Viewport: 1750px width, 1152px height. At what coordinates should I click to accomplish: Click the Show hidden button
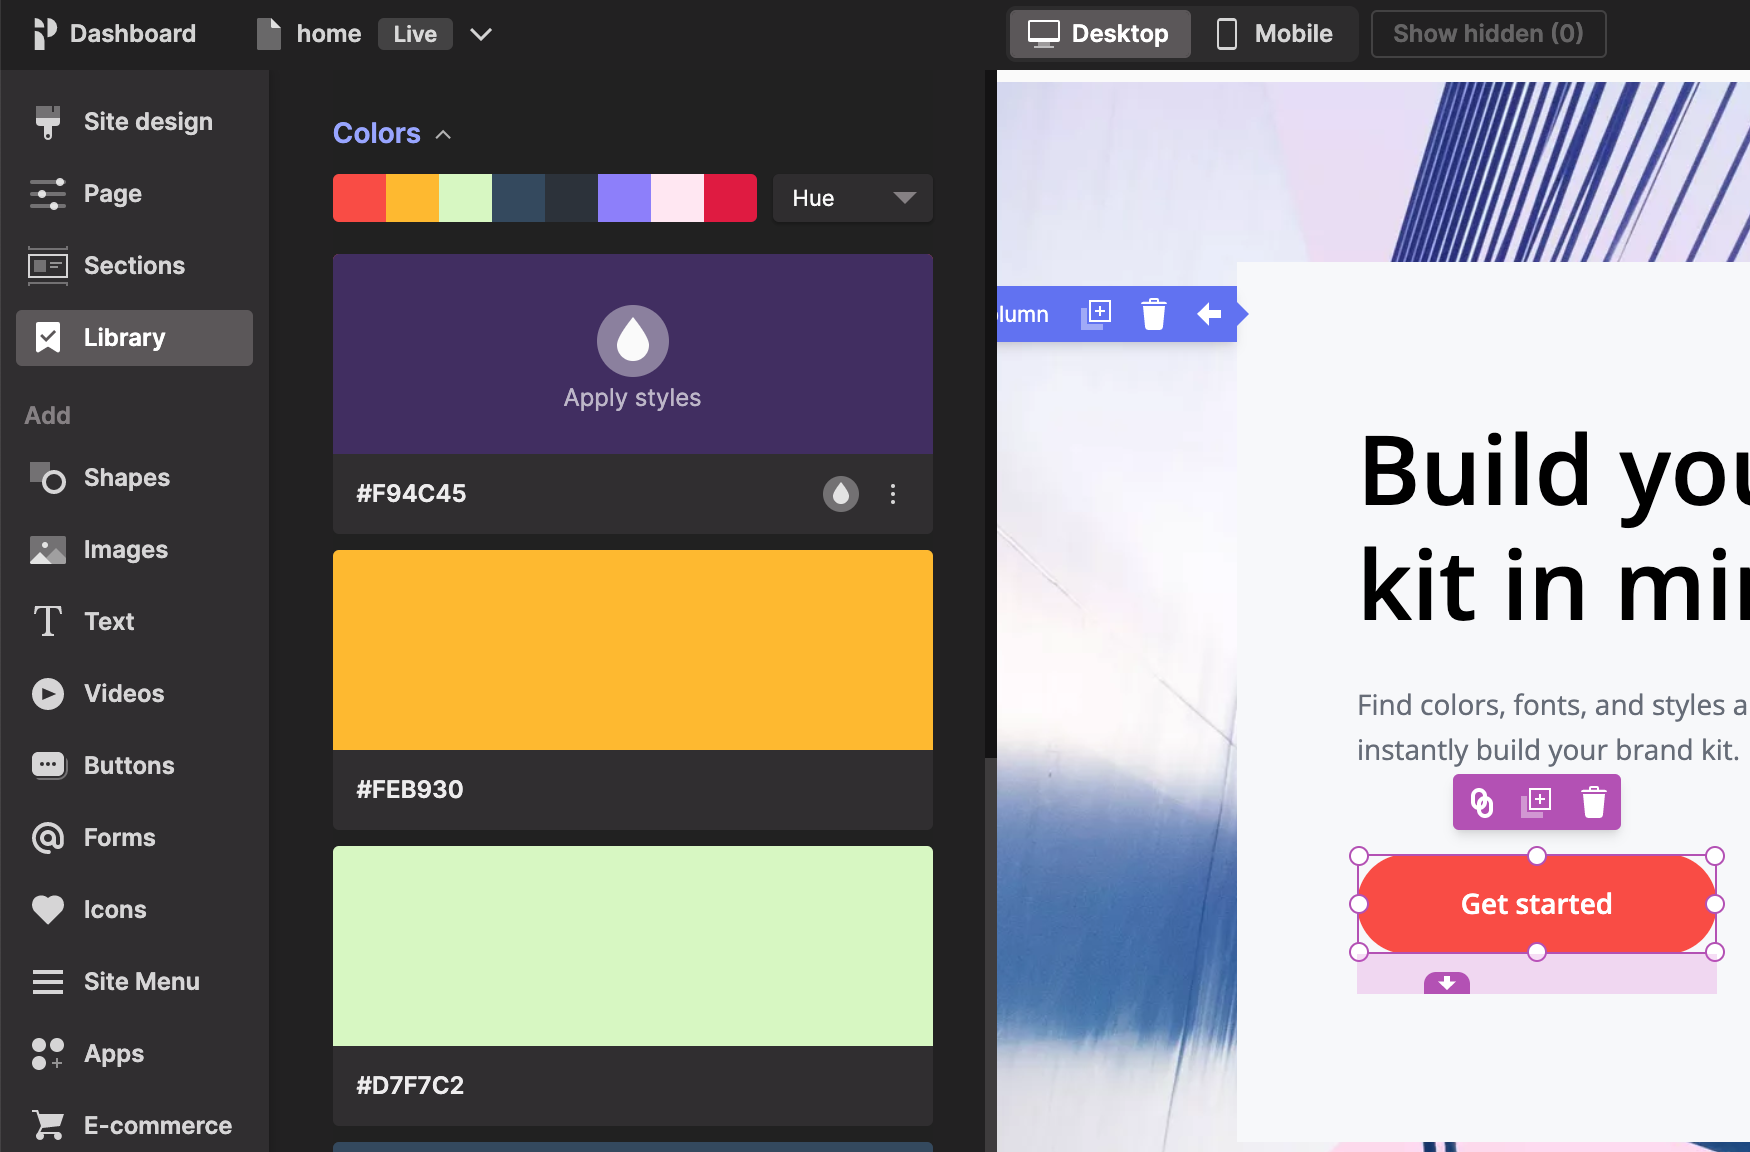pos(1488,33)
